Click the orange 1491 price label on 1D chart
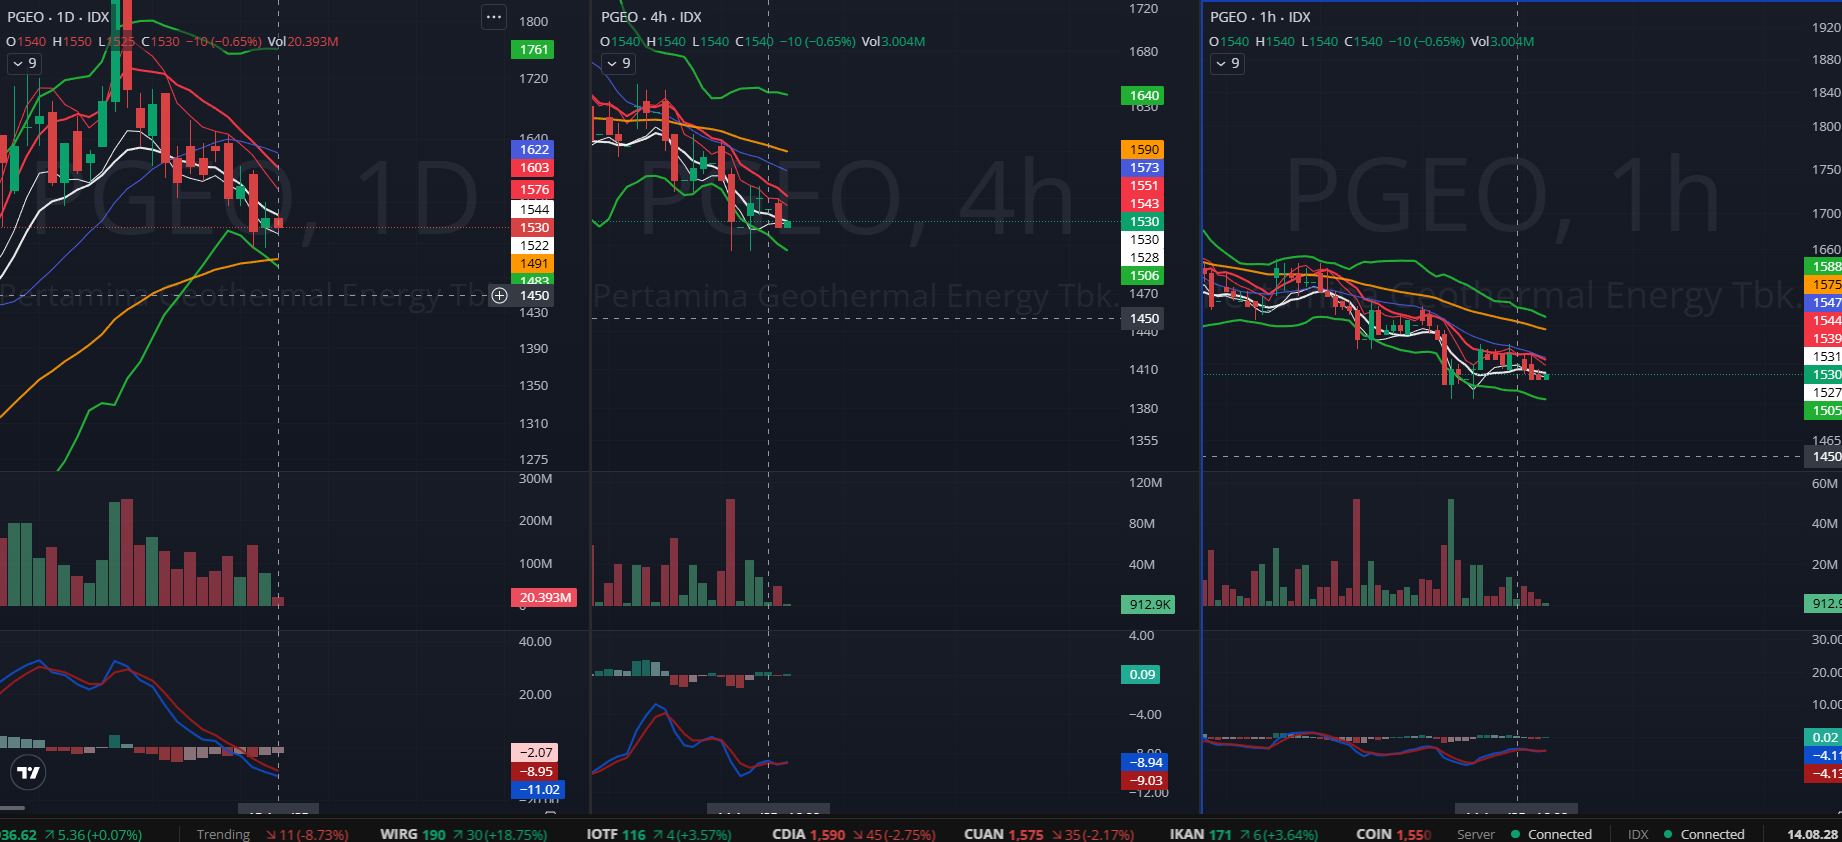The width and height of the screenshot is (1842, 842). pyautogui.click(x=534, y=263)
